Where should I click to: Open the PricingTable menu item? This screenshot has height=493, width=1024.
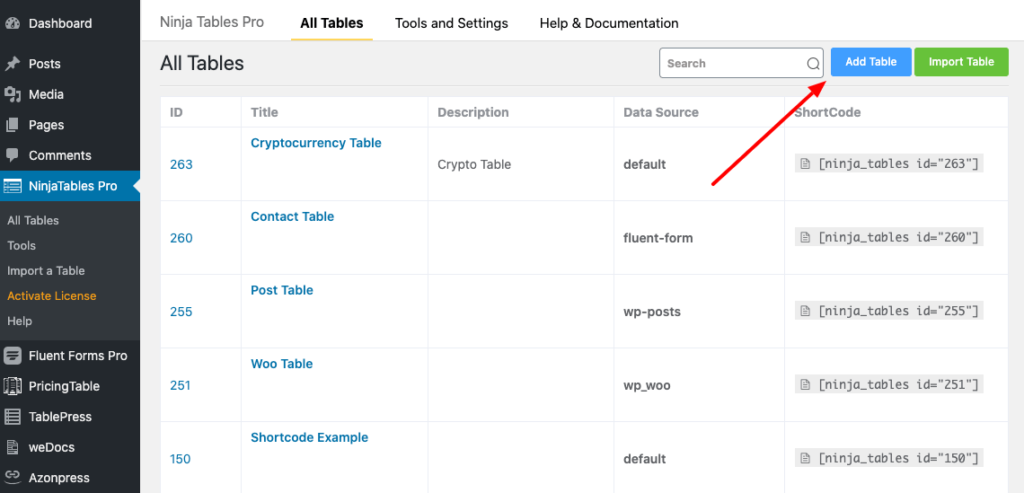tap(64, 386)
